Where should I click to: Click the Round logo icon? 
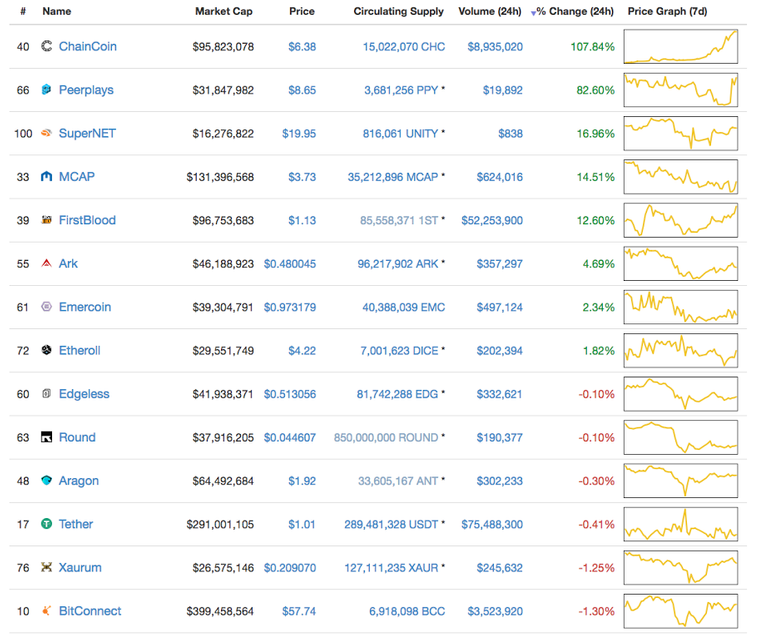pos(47,437)
